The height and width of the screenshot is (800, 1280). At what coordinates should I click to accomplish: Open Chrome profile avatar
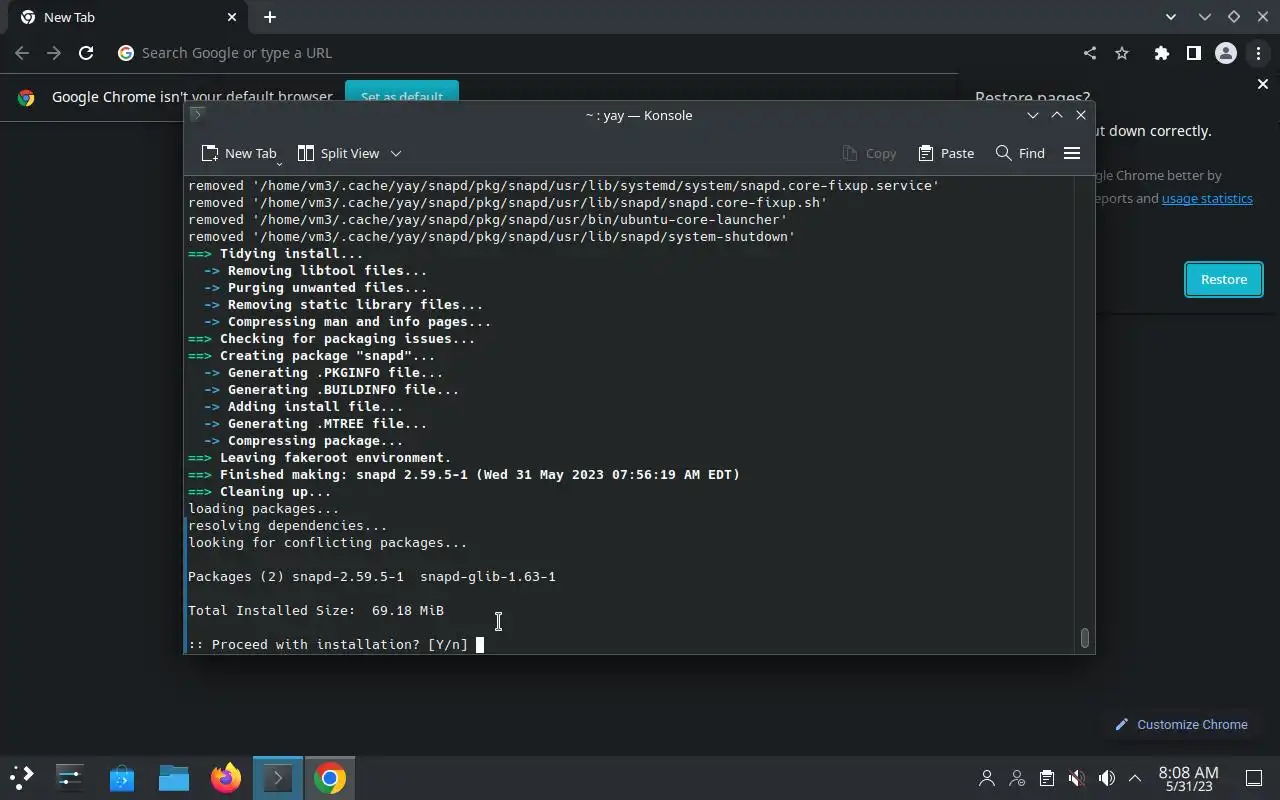click(1226, 53)
